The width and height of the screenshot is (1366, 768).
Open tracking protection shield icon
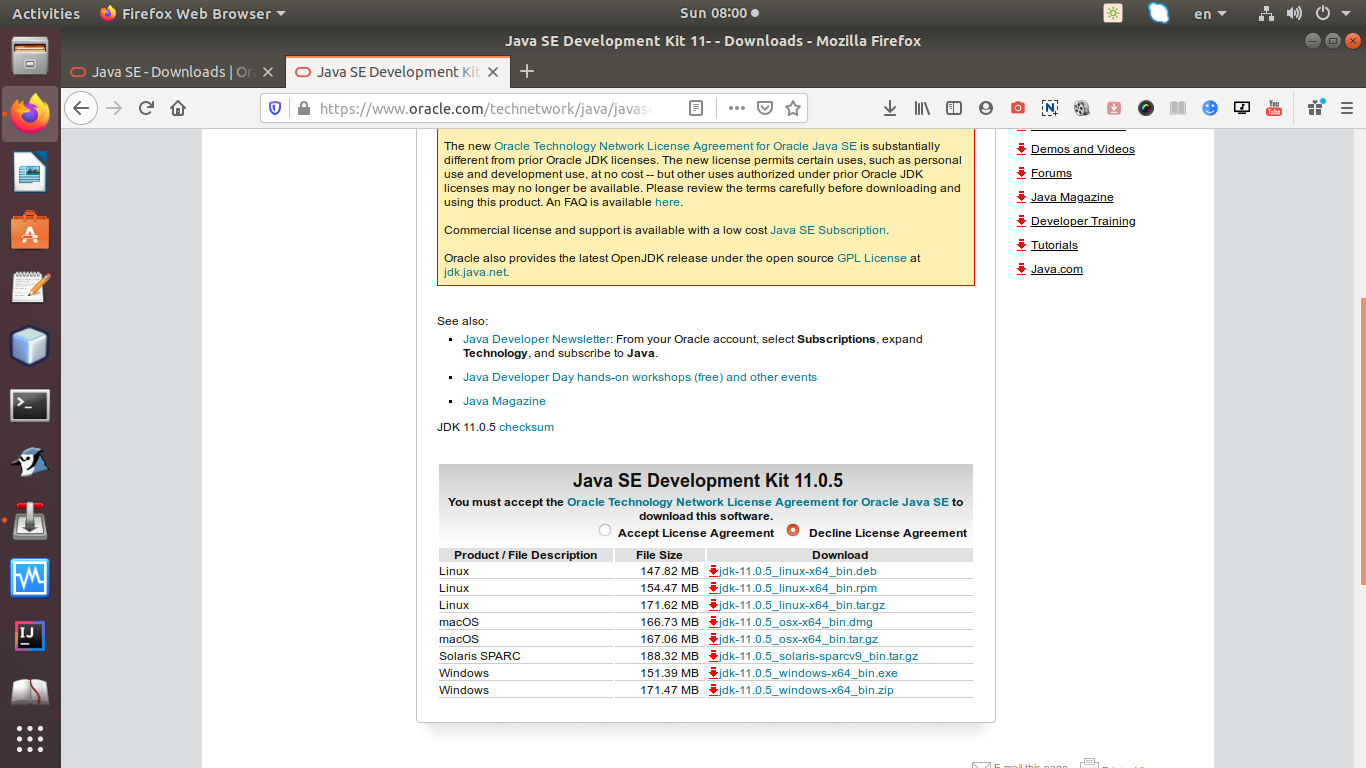click(275, 108)
